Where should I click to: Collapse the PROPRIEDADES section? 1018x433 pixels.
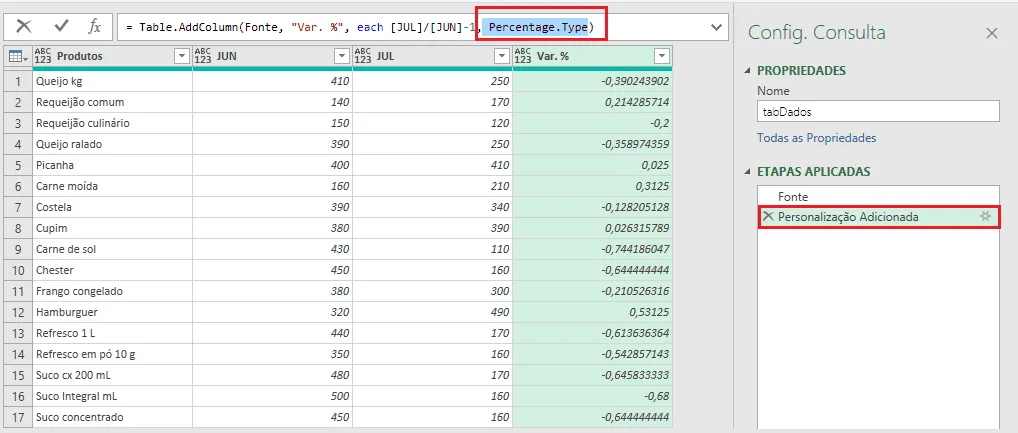tap(748, 70)
